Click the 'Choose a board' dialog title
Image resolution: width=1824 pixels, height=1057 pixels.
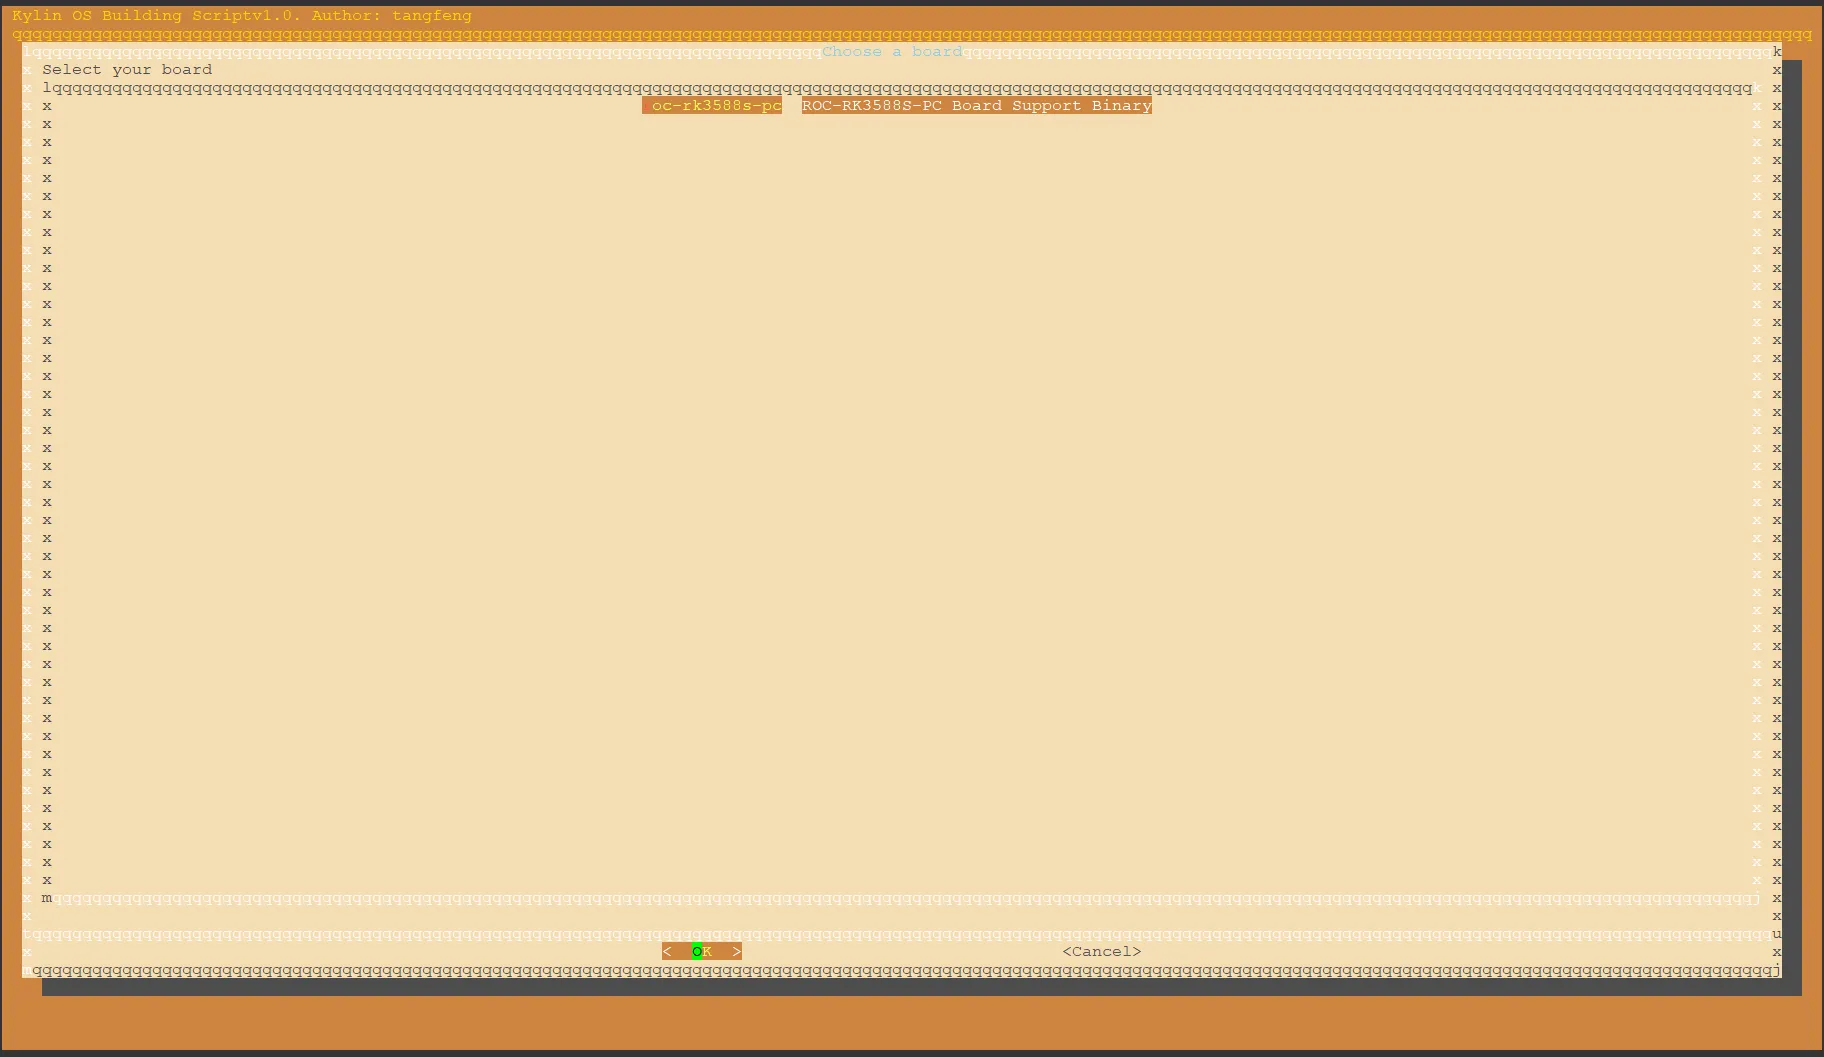point(891,52)
